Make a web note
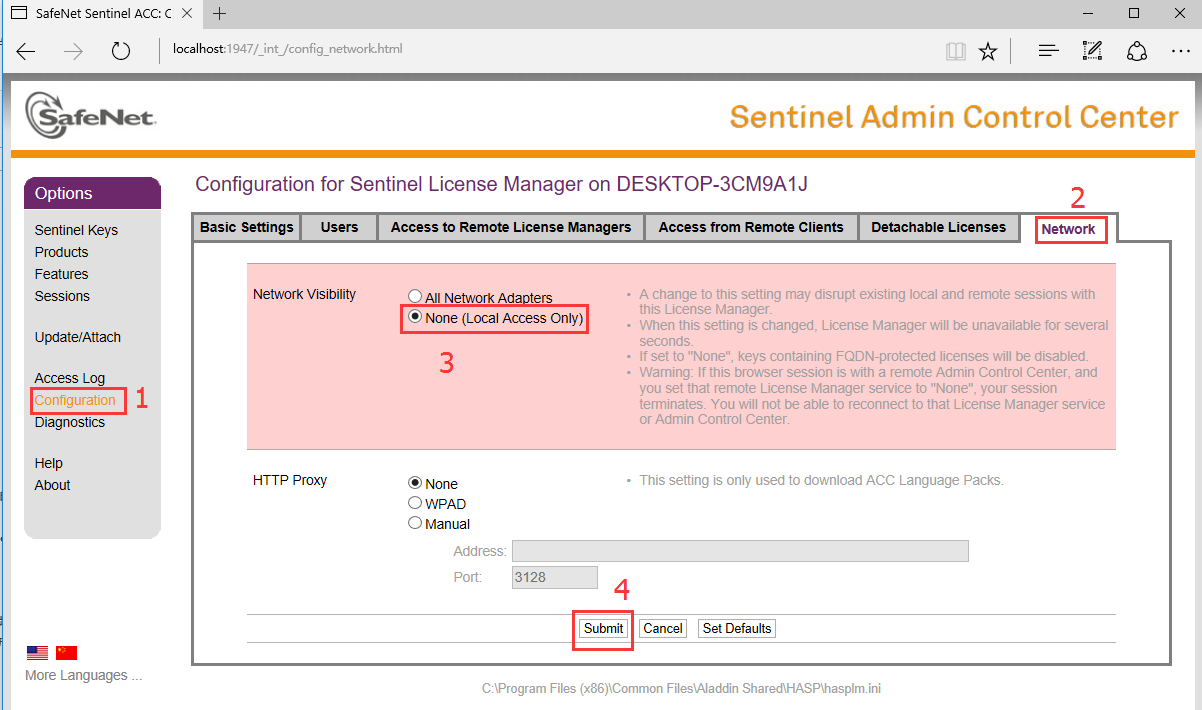Screen dimensions: 1202x710 pyautogui.click(x=1092, y=51)
